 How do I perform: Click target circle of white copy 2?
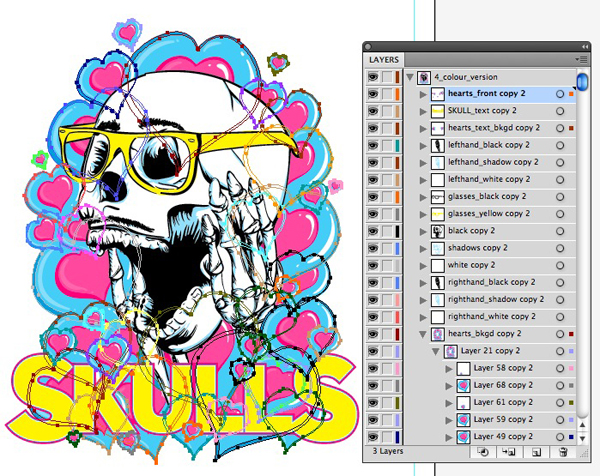pyautogui.click(x=560, y=265)
